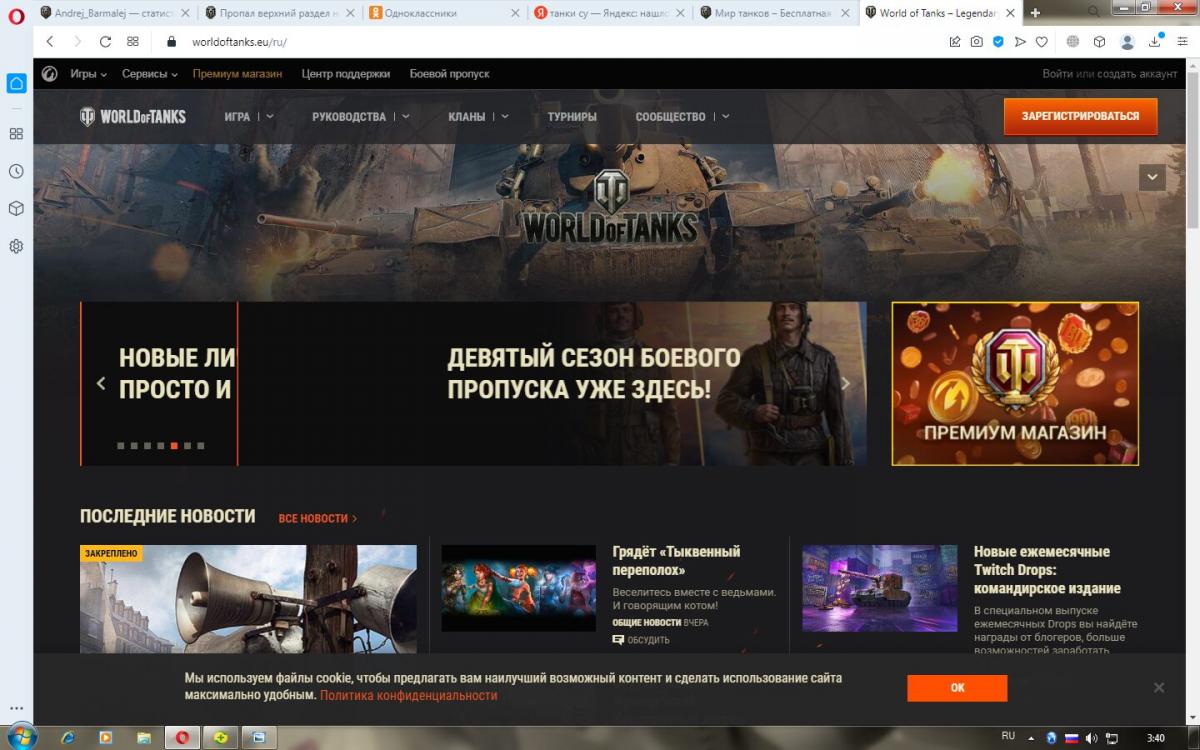Screen dimensions: 1200x750
Task: Expand the Сервисы dropdown in top bar
Action: (150, 74)
